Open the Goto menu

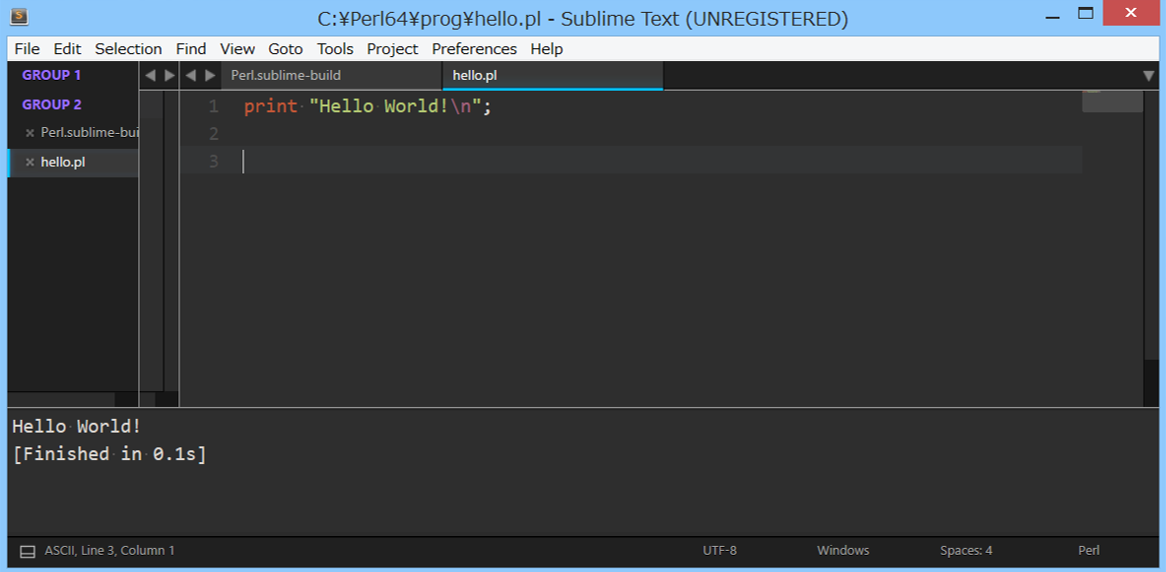[286, 49]
